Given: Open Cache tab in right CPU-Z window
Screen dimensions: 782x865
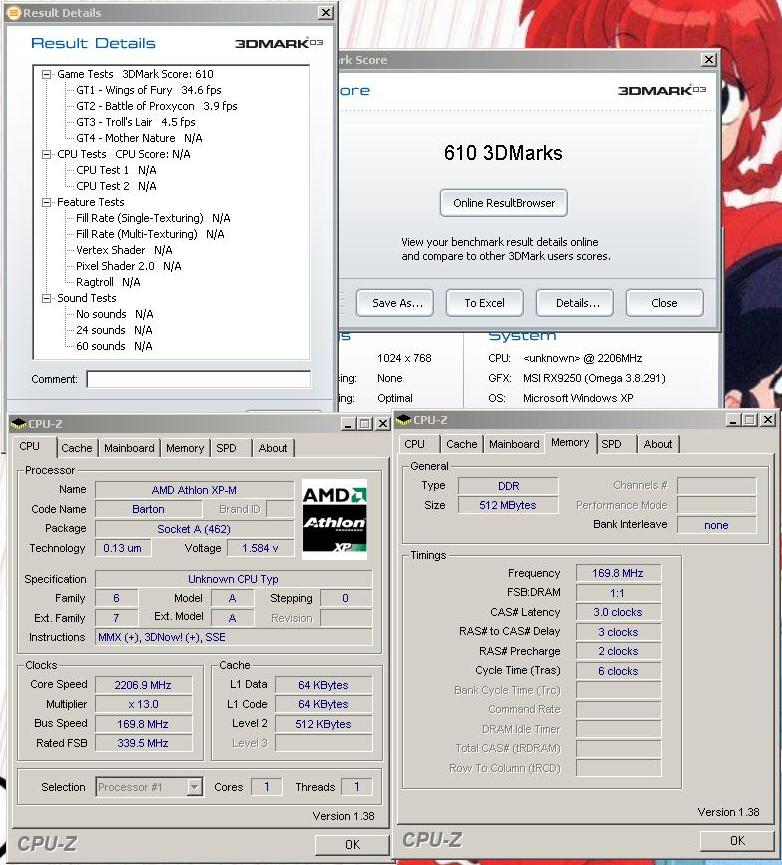Looking at the screenshot, I should [x=462, y=444].
